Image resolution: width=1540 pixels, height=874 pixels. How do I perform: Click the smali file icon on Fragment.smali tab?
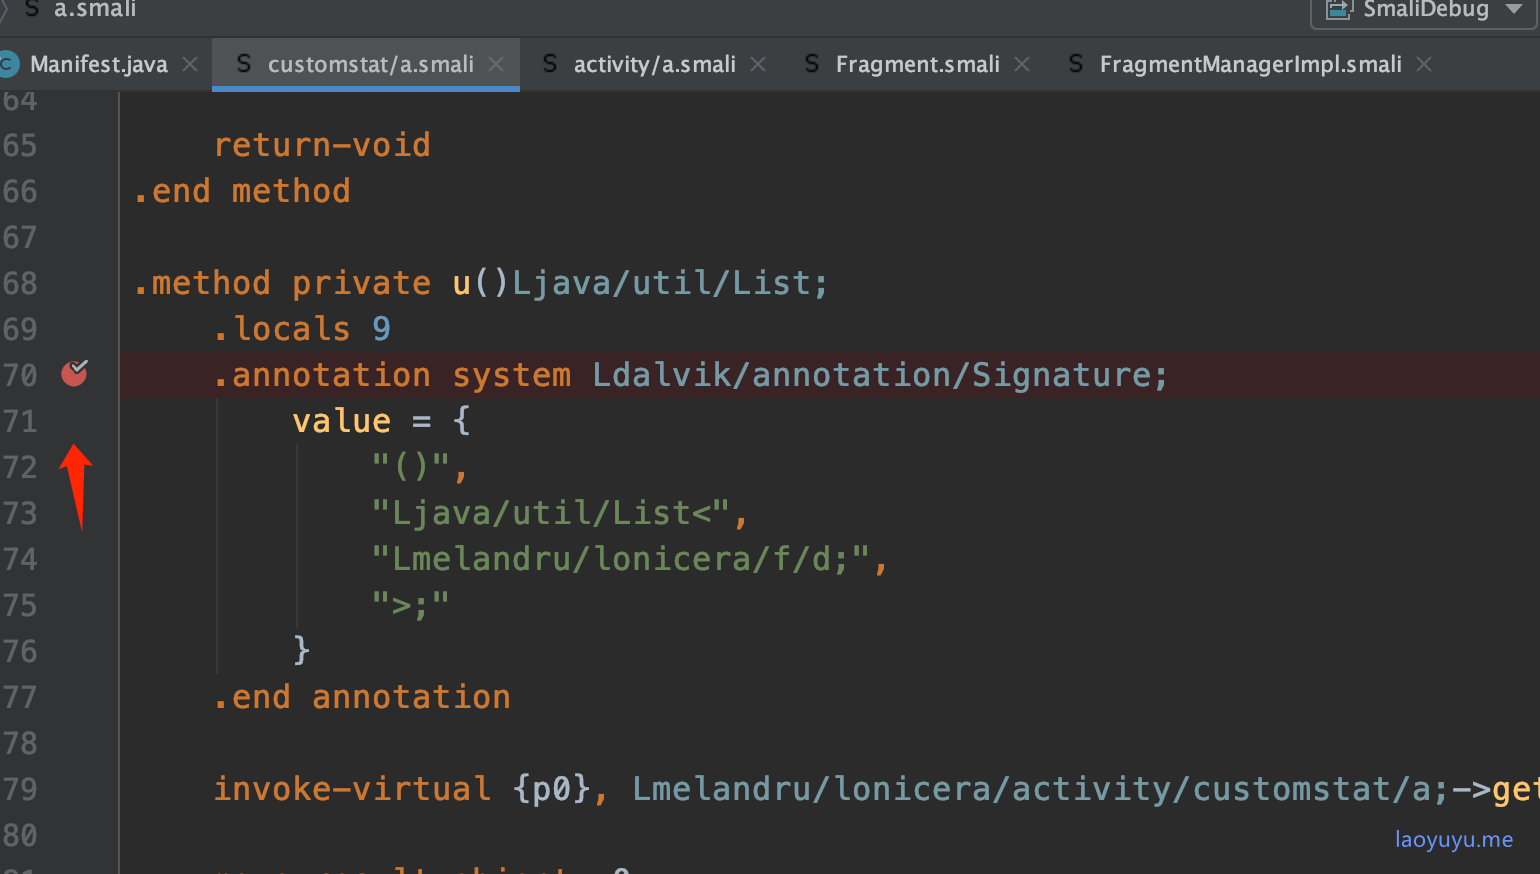811,64
